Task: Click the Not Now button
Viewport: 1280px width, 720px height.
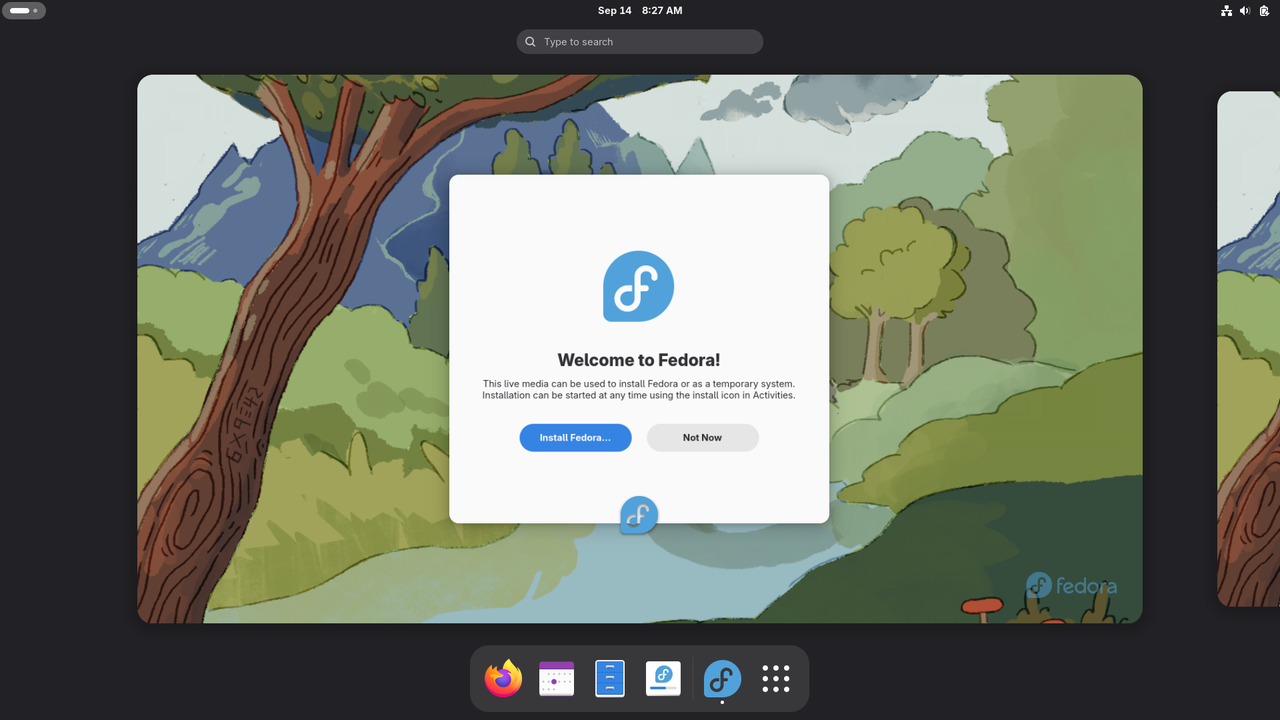Action: click(702, 438)
